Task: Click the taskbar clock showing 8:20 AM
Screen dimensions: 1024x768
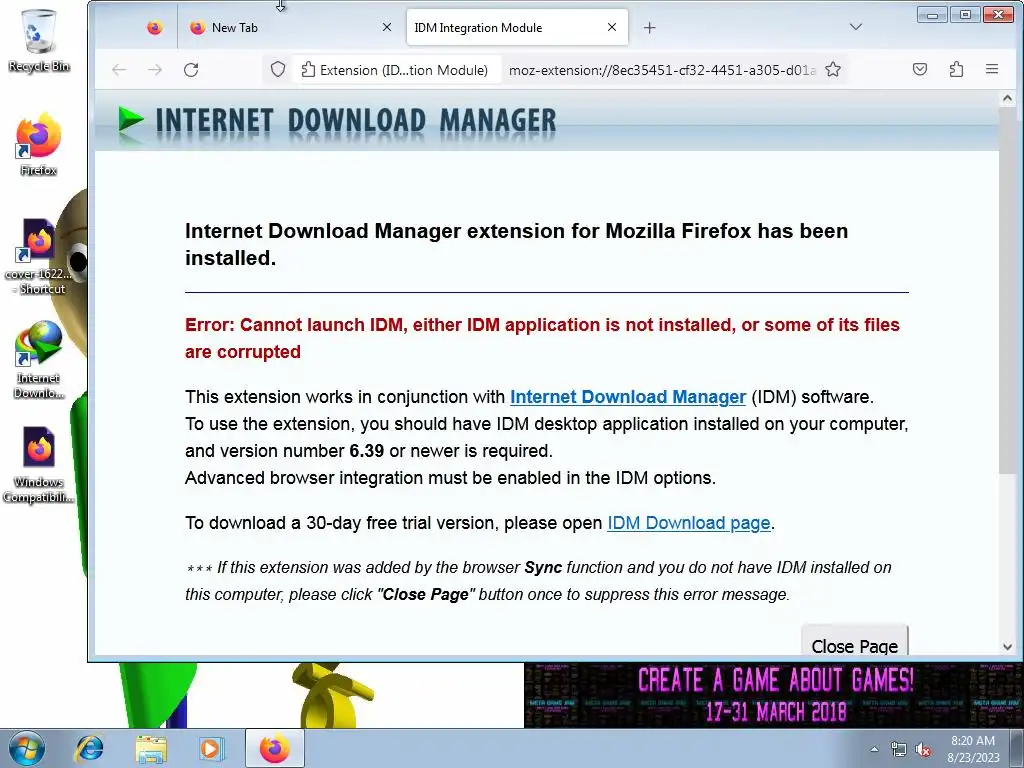Action: [x=973, y=749]
